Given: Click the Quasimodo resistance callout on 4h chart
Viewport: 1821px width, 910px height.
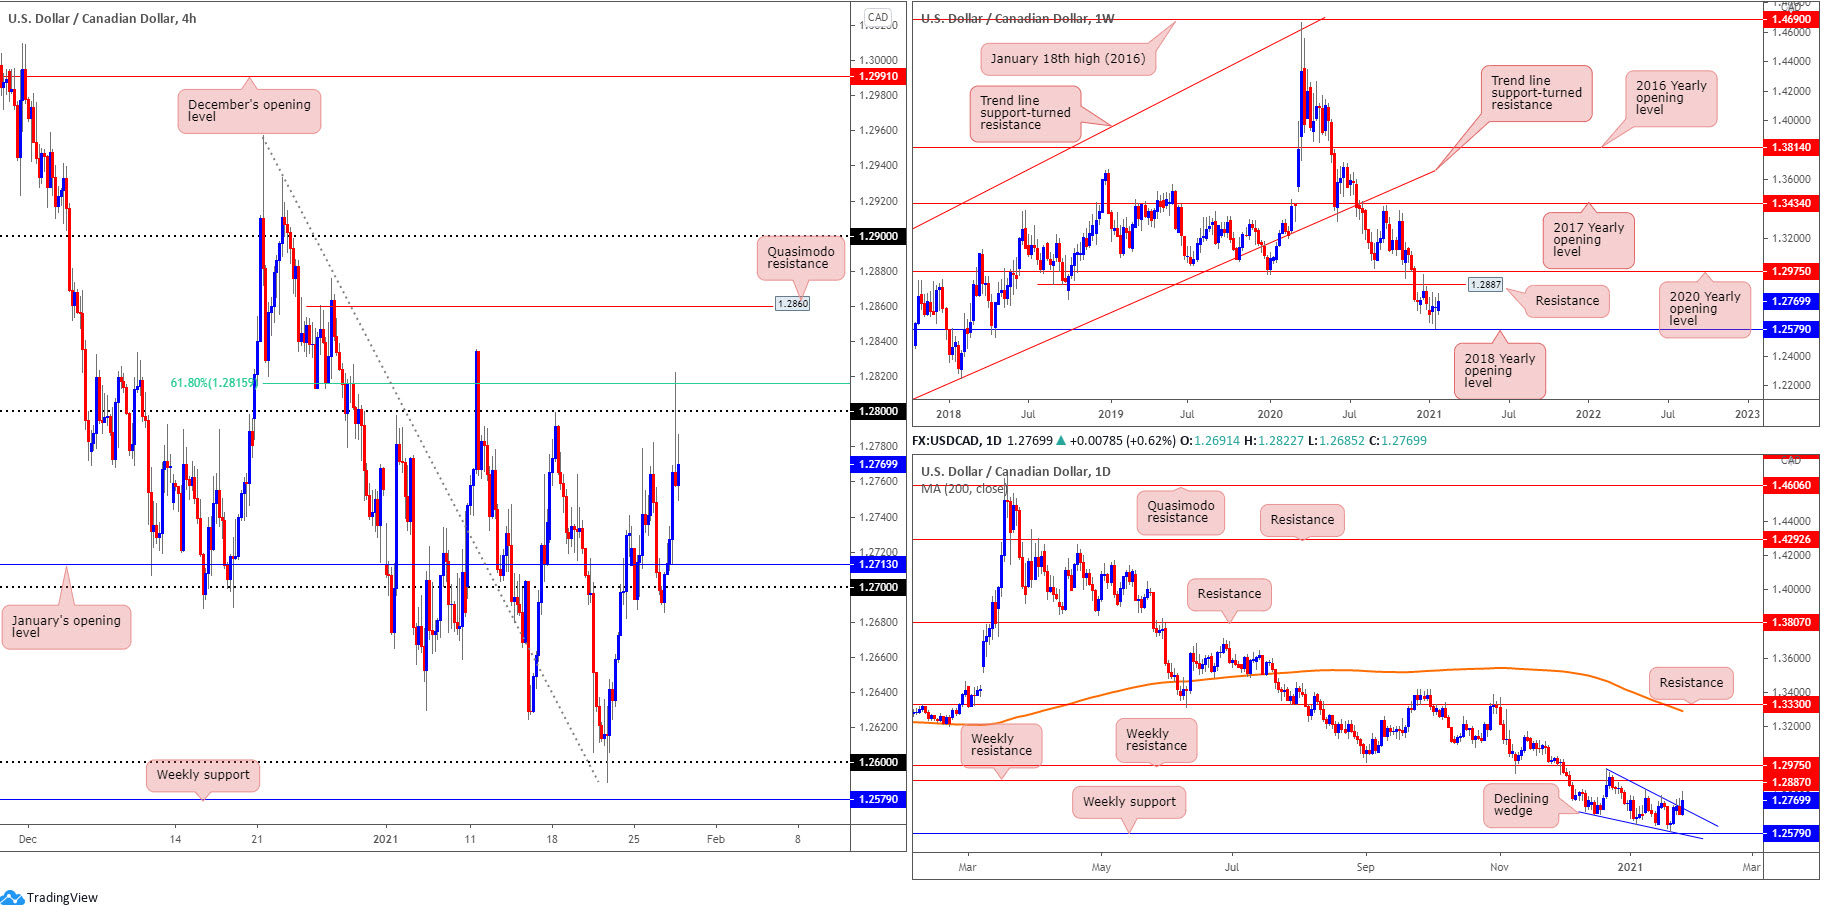Looking at the screenshot, I should click(801, 258).
